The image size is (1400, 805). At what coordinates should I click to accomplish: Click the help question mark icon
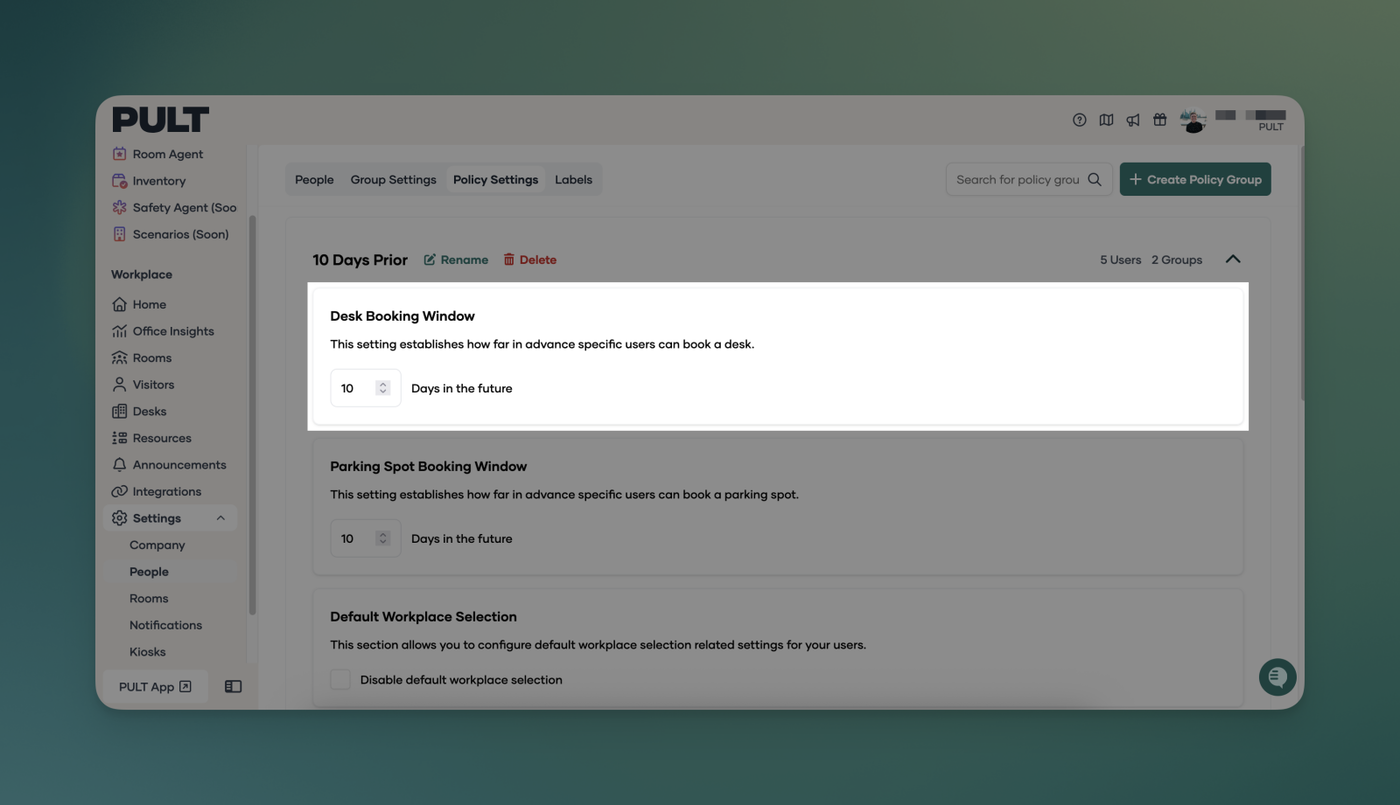(x=1079, y=120)
